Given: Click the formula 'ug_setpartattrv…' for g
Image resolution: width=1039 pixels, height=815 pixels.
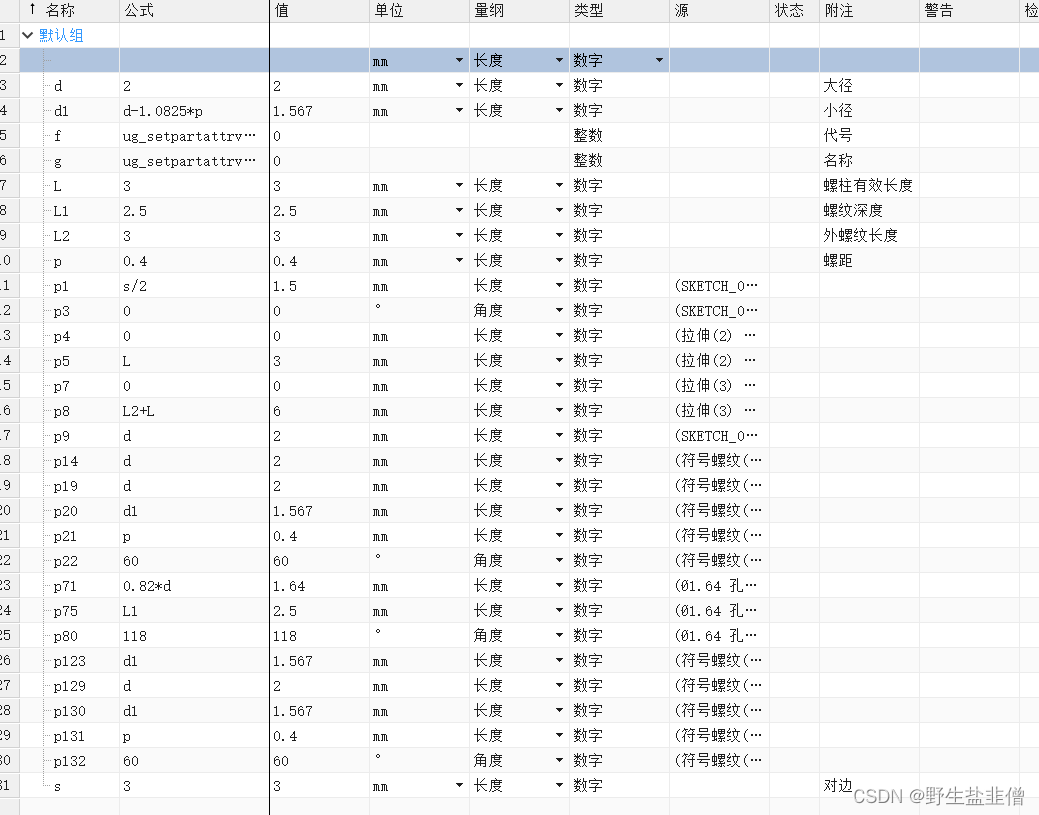Looking at the screenshot, I should pyautogui.click(x=189, y=161).
